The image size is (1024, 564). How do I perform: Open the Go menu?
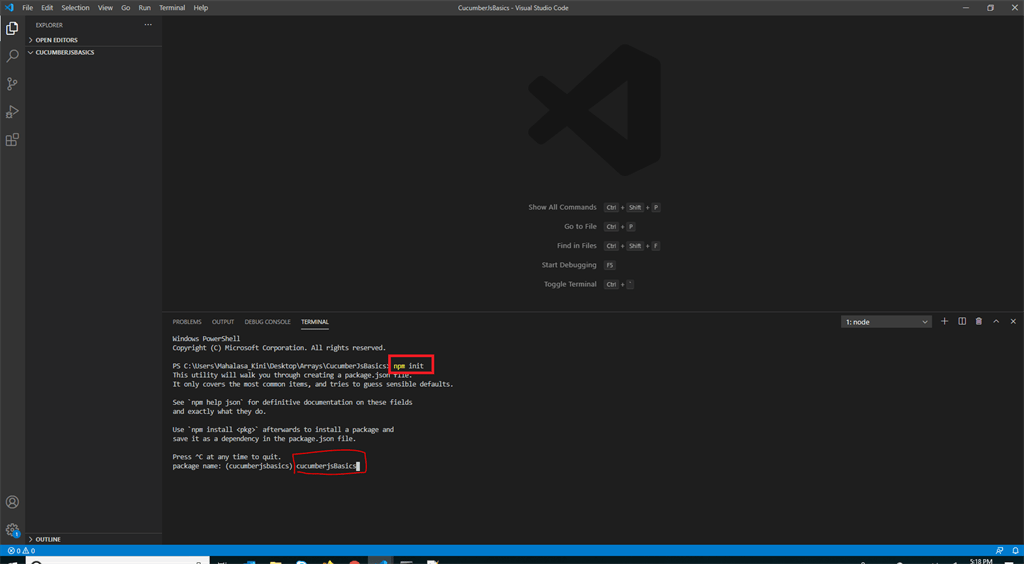pyautogui.click(x=125, y=8)
